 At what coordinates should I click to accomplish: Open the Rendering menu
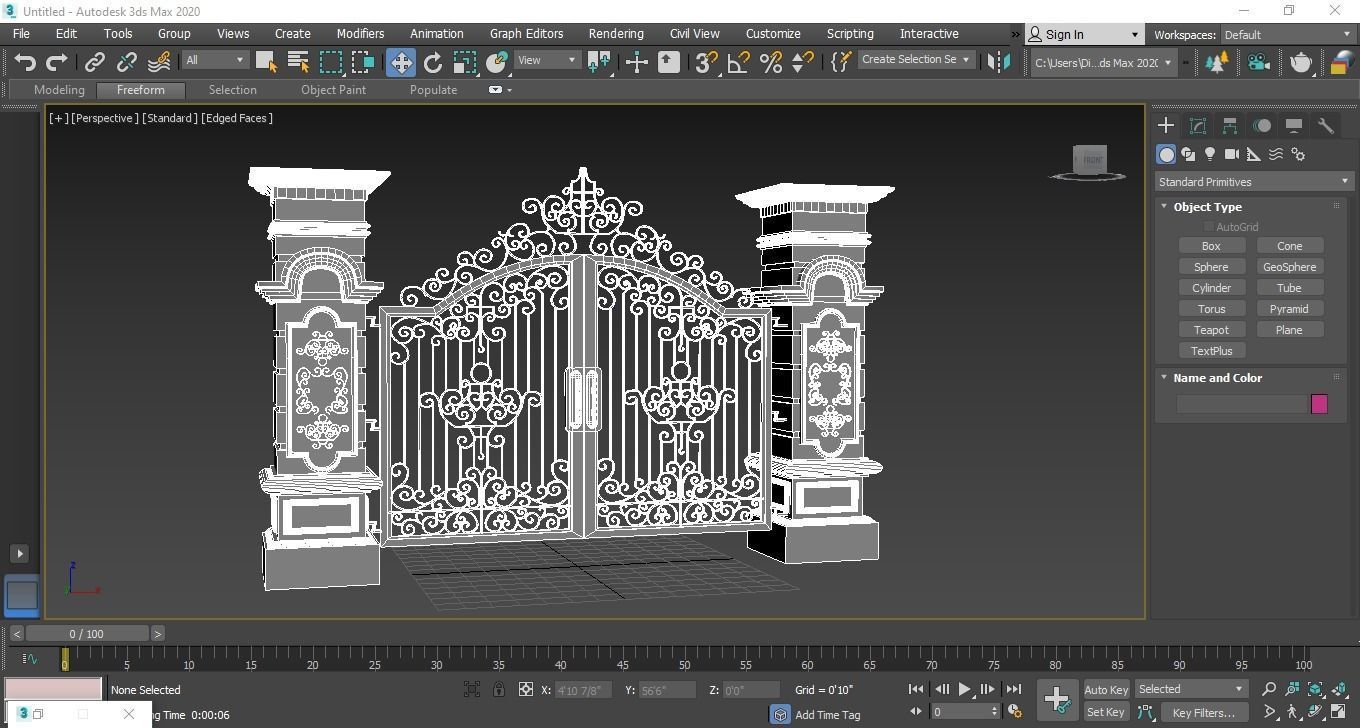pos(615,33)
